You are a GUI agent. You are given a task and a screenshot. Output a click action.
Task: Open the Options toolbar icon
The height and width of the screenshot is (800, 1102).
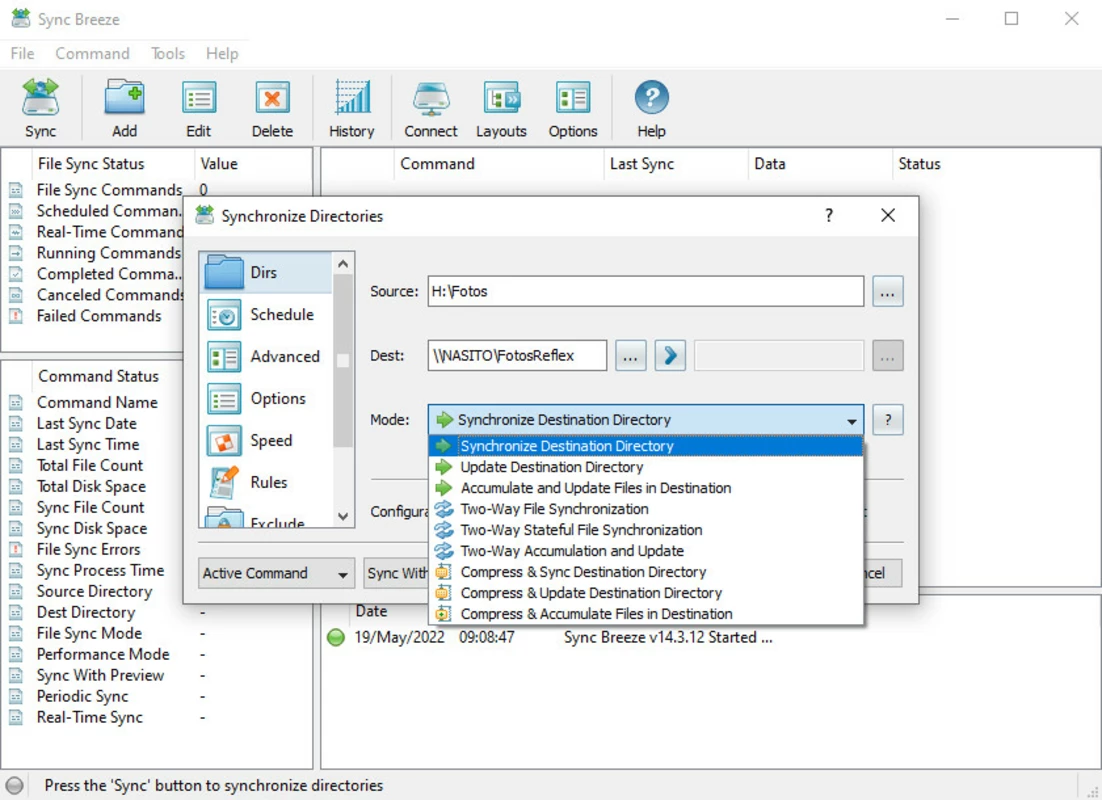click(x=573, y=98)
